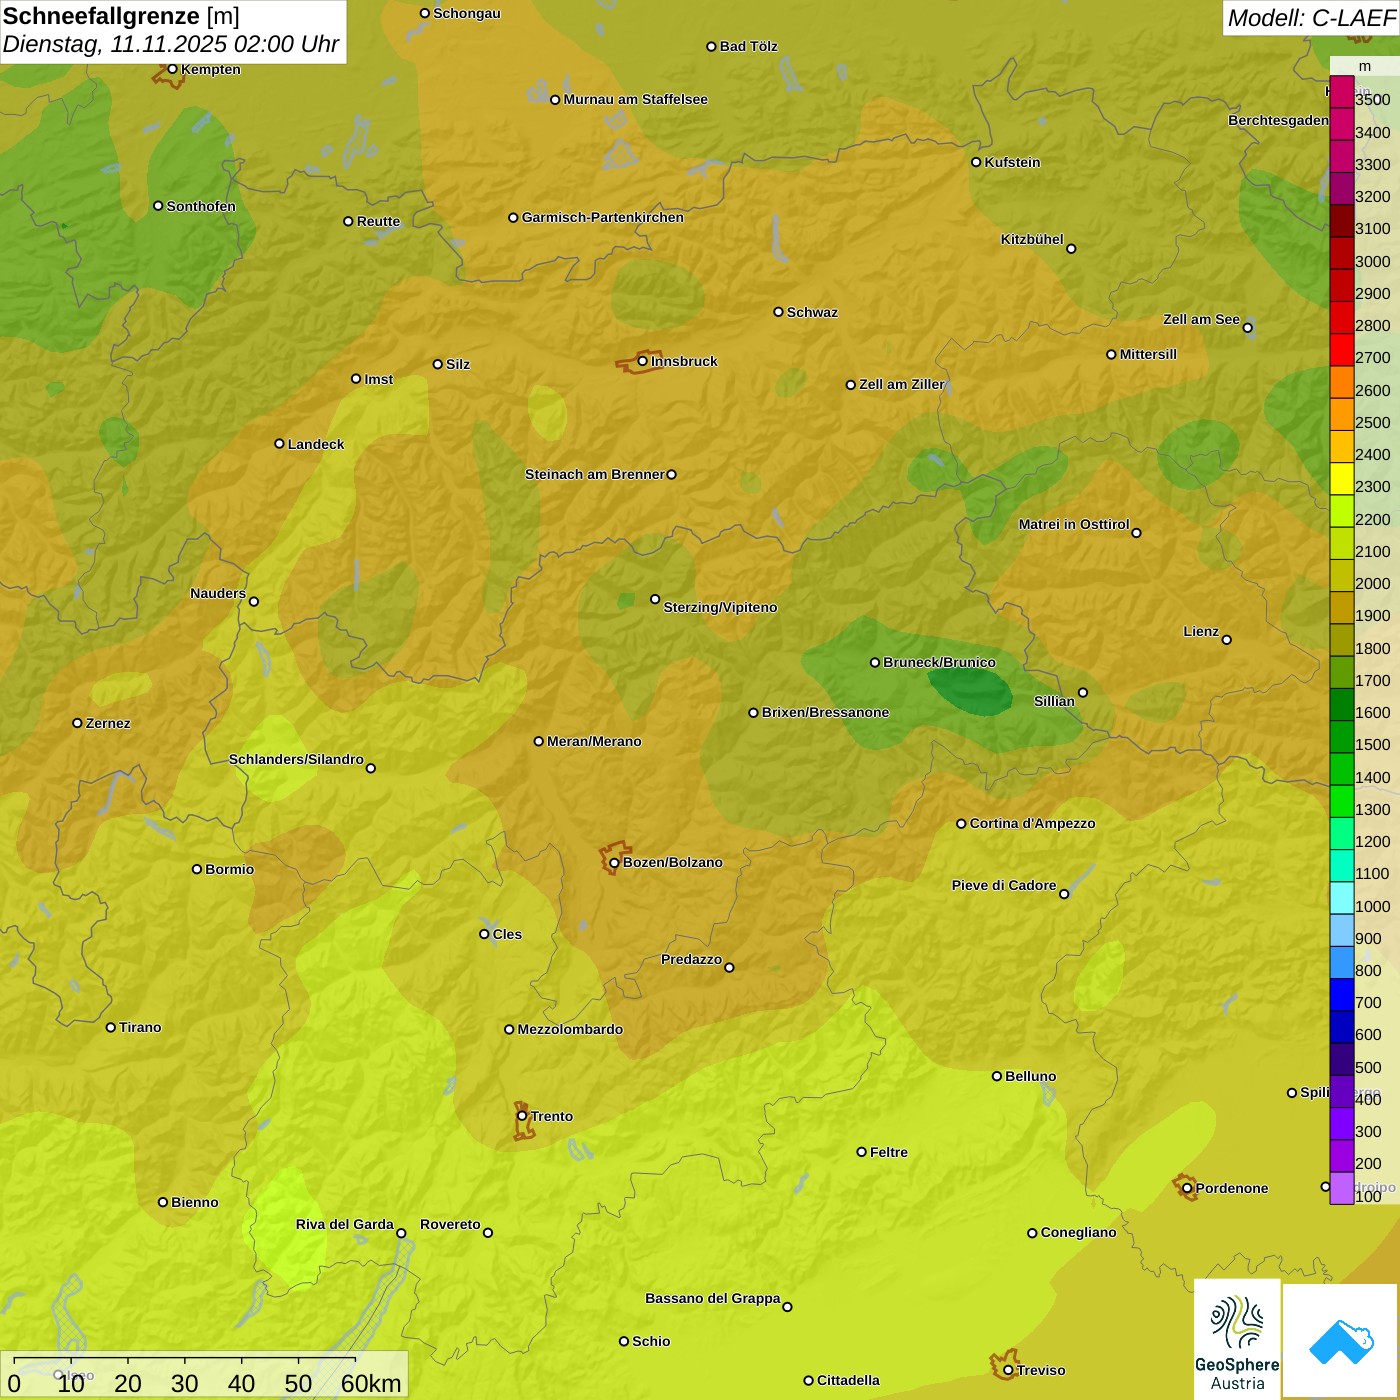Click the "Schneefallgrenze [m]" title
This screenshot has width=1400, height=1400.
click(121, 16)
